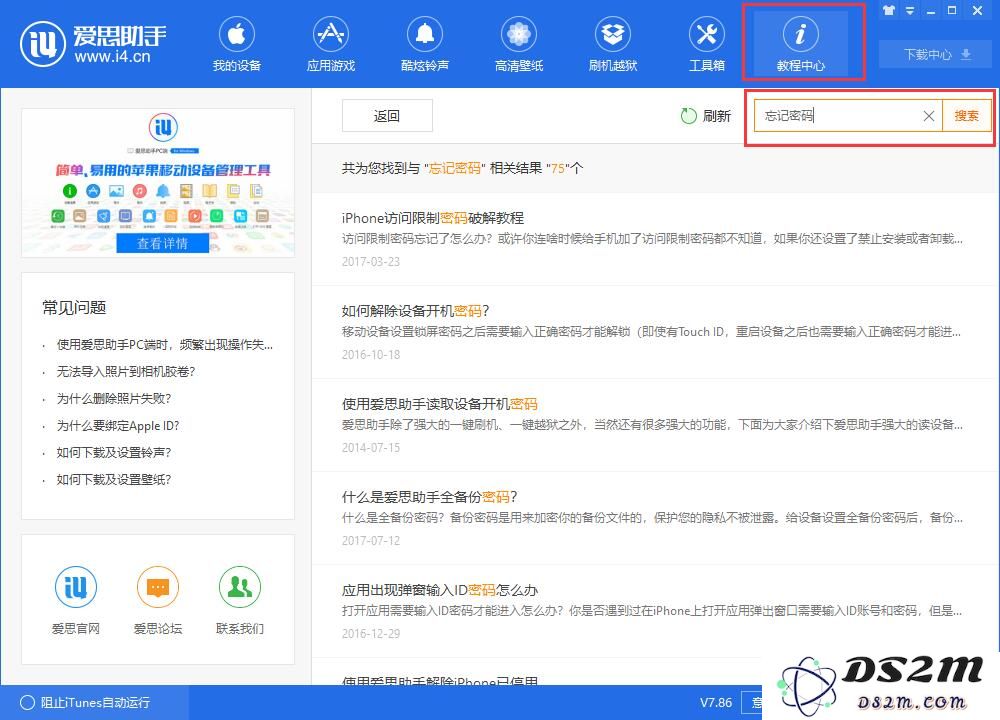Click the 搜索 search button

coord(966,115)
